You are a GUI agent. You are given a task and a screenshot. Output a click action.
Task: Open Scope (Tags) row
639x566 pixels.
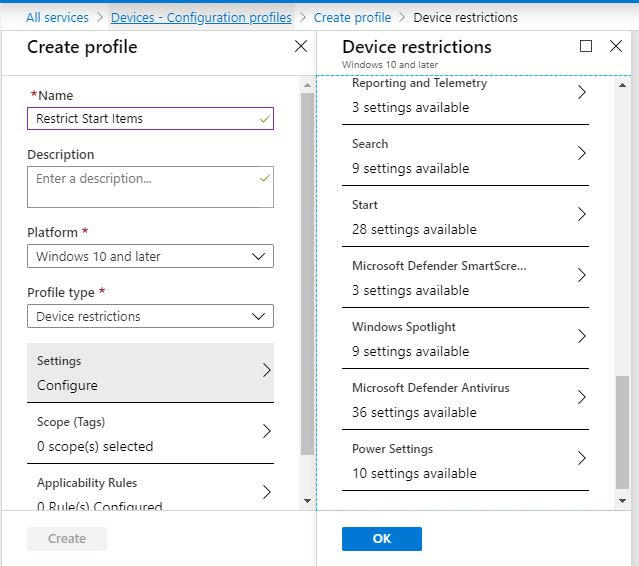pyautogui.click(x=150, y=434)
